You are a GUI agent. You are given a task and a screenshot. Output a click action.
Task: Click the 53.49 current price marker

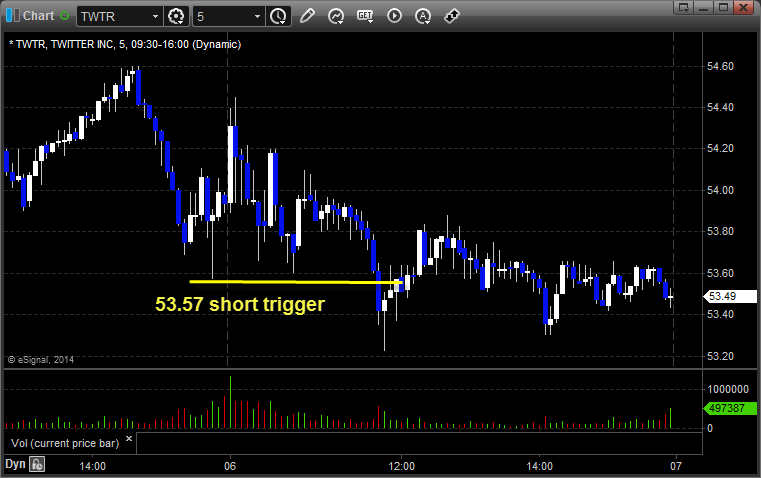tap(730, 296)
